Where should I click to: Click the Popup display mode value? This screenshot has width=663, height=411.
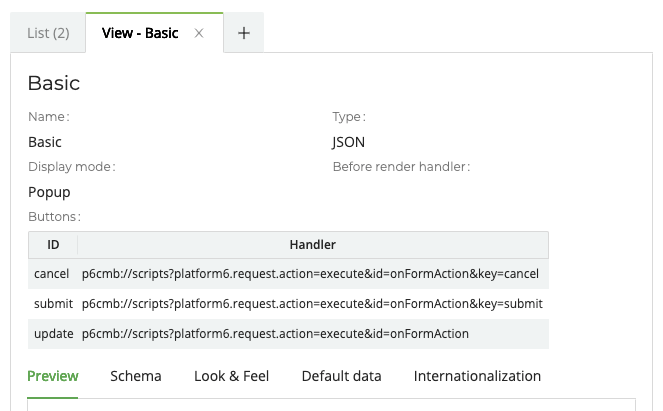click(49, 192)
